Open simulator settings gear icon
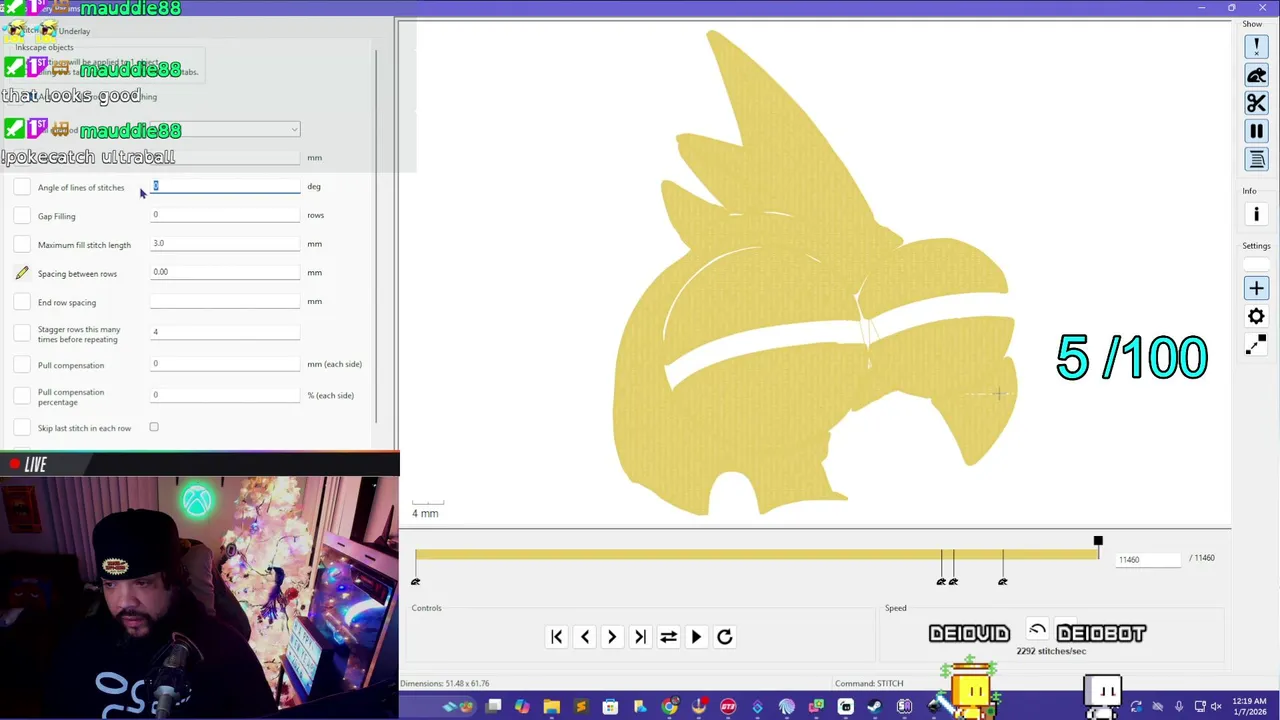1280x720 pixels. point(1256,316)
